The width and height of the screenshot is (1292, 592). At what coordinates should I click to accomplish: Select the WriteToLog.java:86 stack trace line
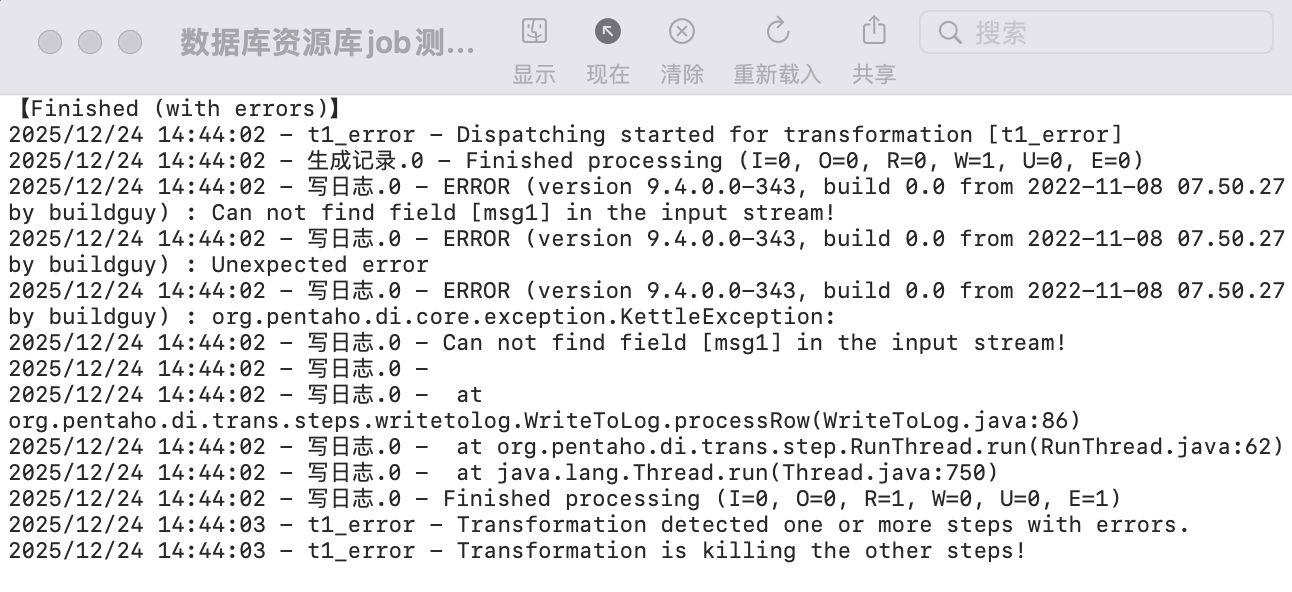point(545,420)
